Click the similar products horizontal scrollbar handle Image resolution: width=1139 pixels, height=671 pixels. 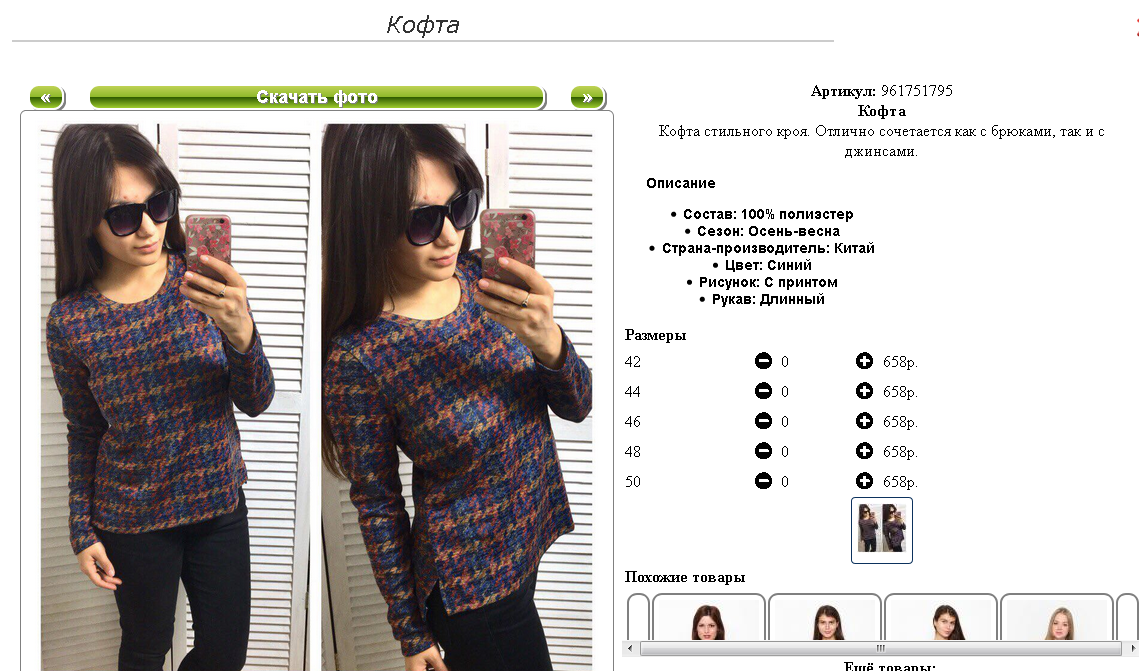(x=880, y=648)
